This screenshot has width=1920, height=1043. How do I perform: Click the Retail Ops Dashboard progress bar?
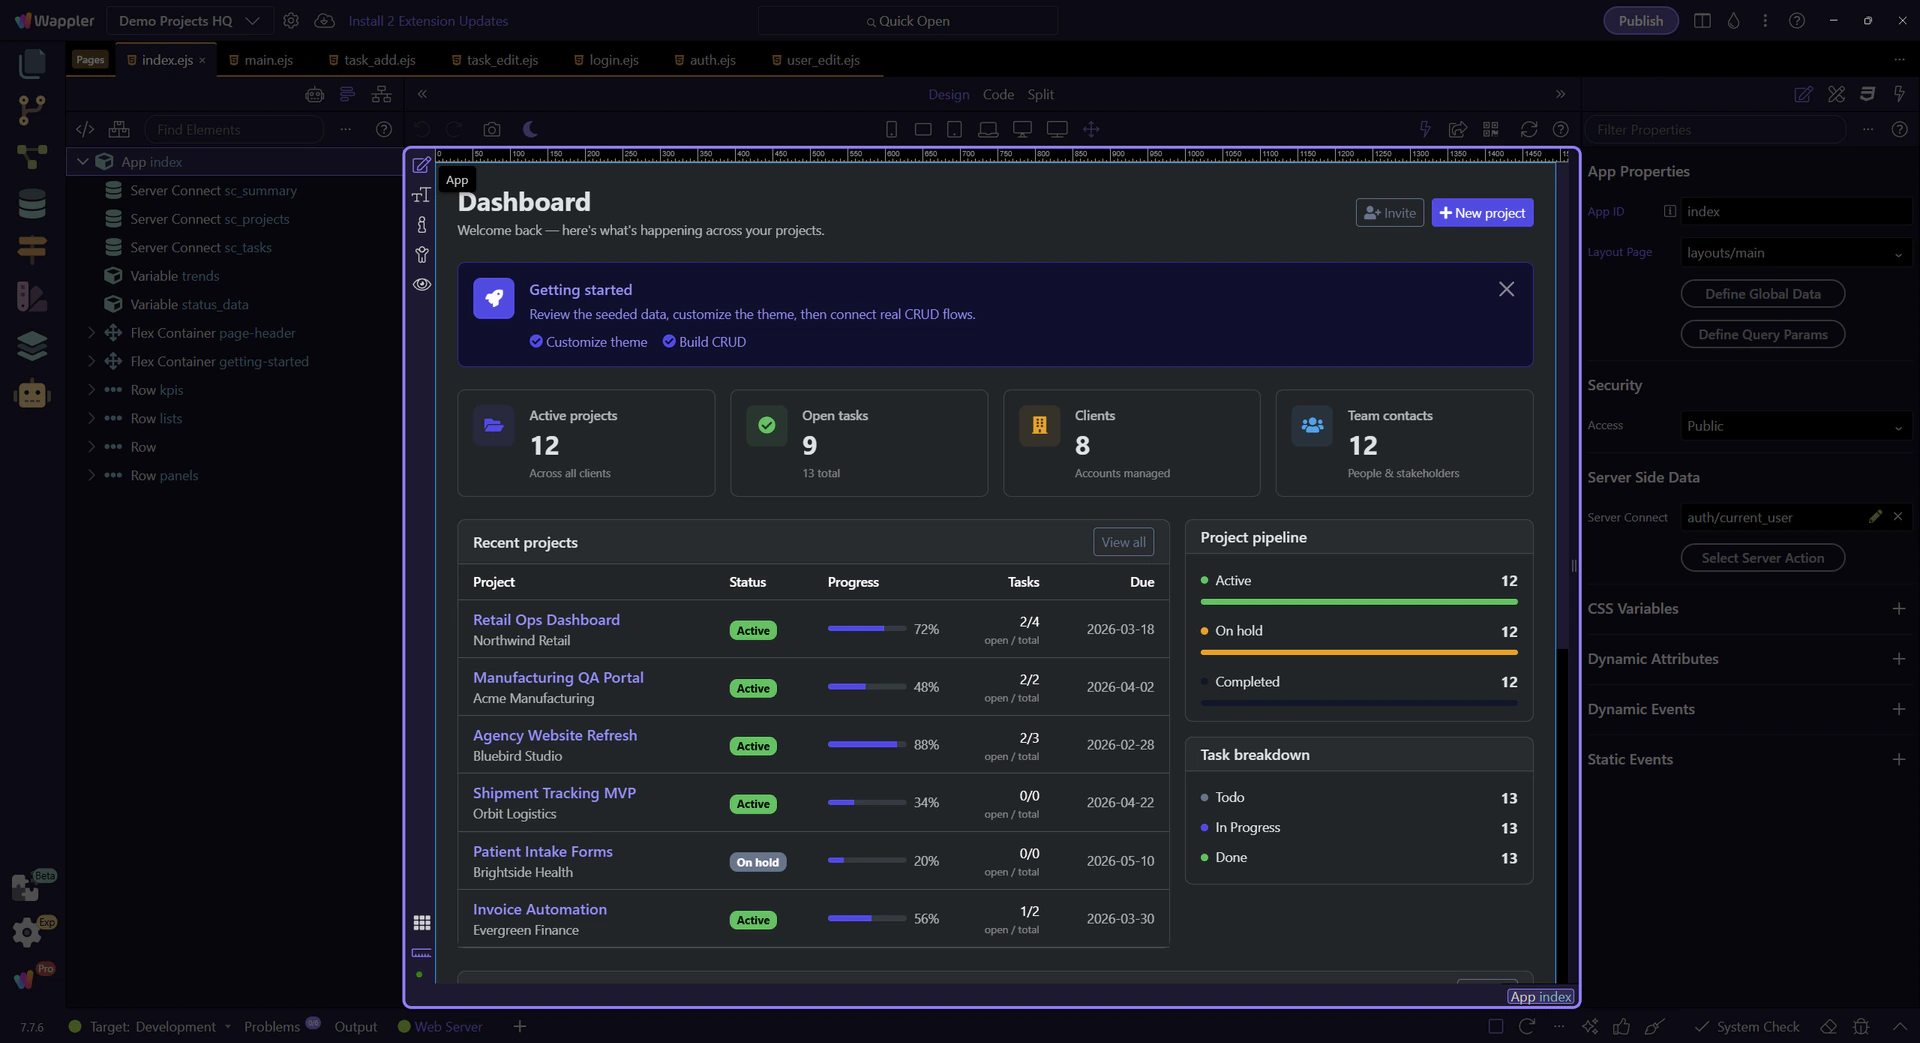(866, 629)
